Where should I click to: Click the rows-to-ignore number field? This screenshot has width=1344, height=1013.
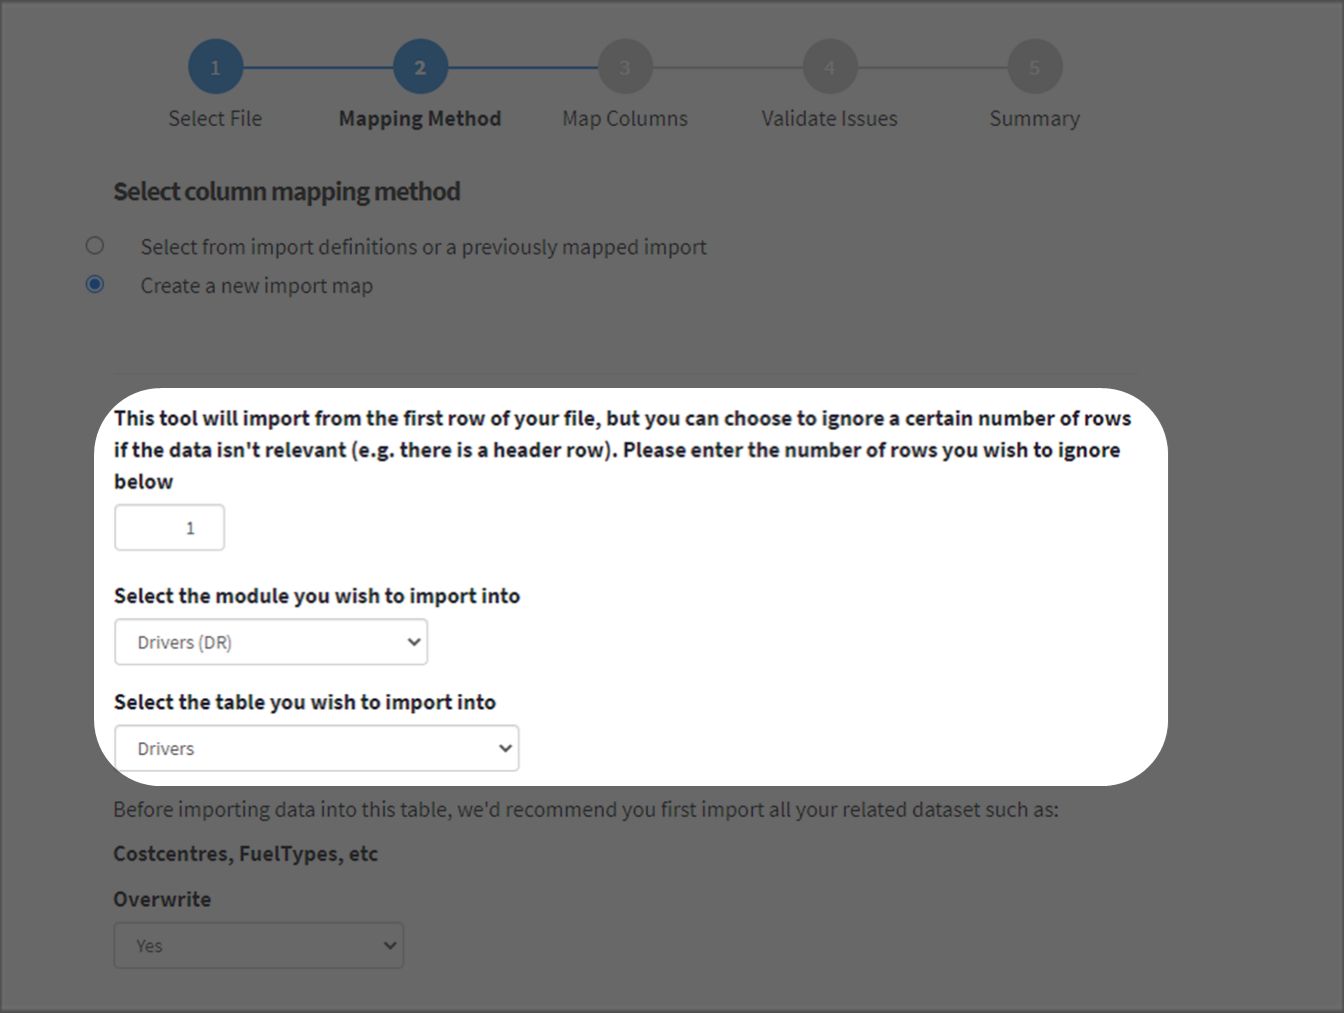tap(170, 528)
